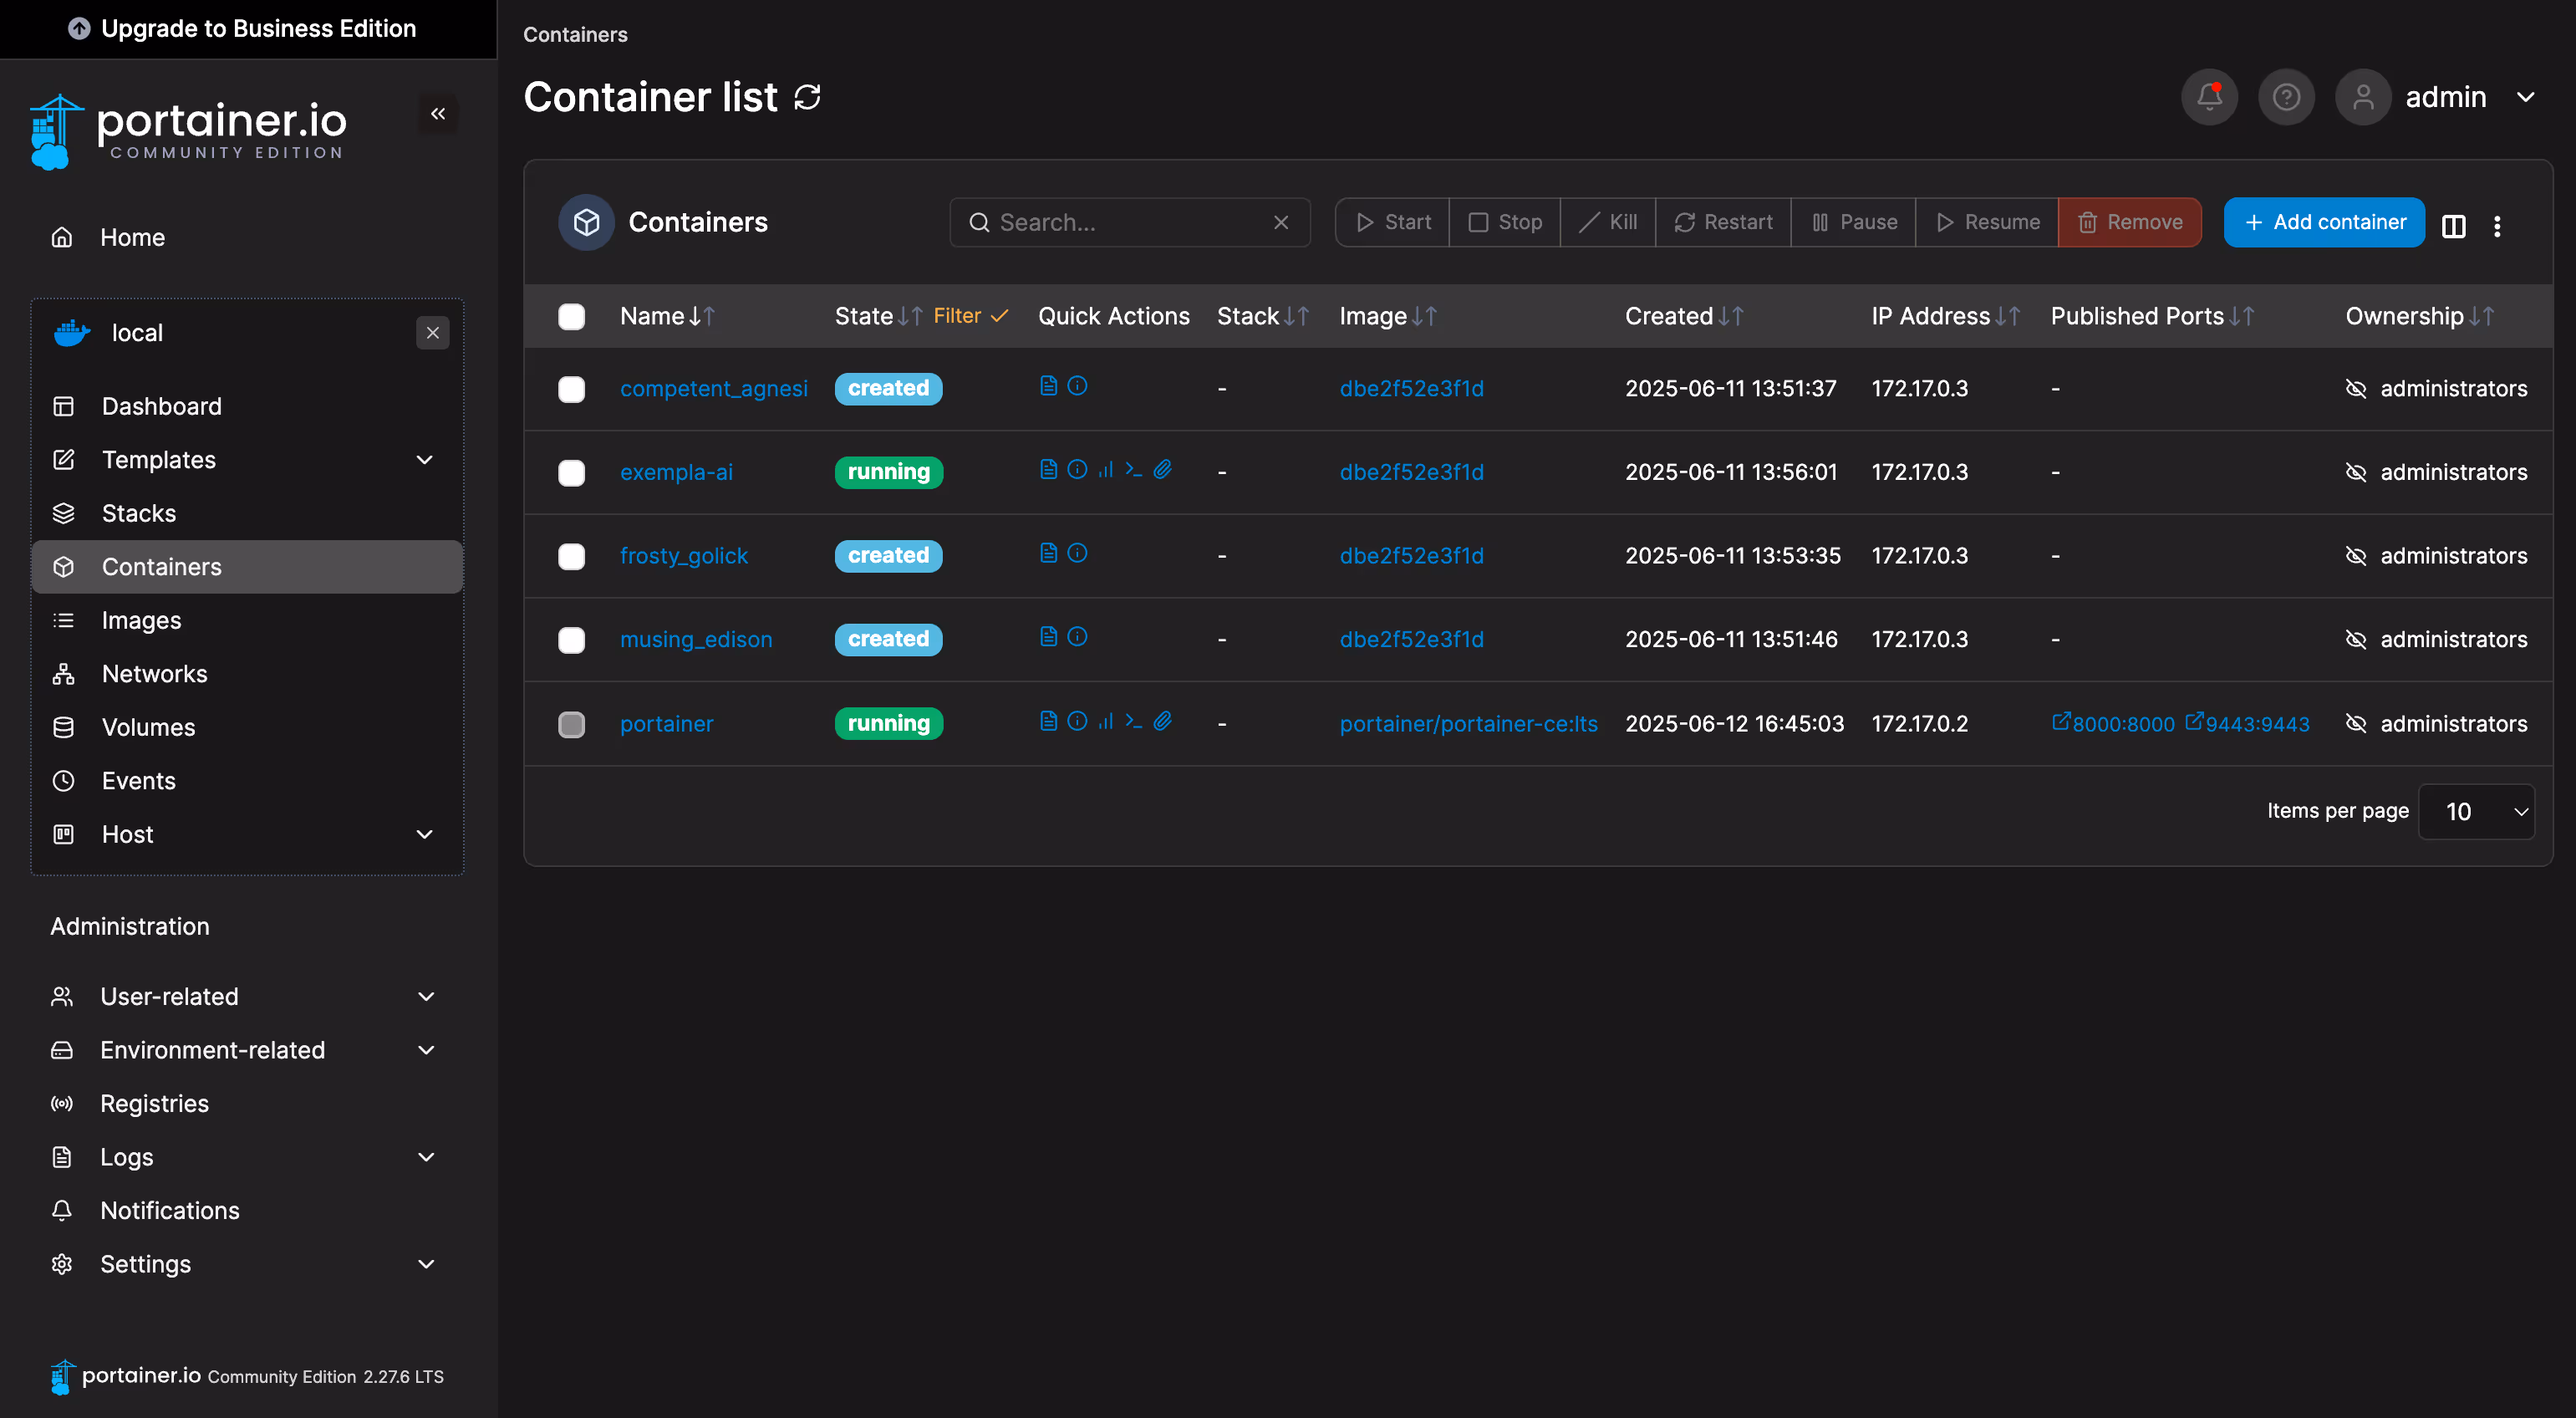Refresh the container list
This screenshot has width=2576, height=1418.
[x=807, y=97]
